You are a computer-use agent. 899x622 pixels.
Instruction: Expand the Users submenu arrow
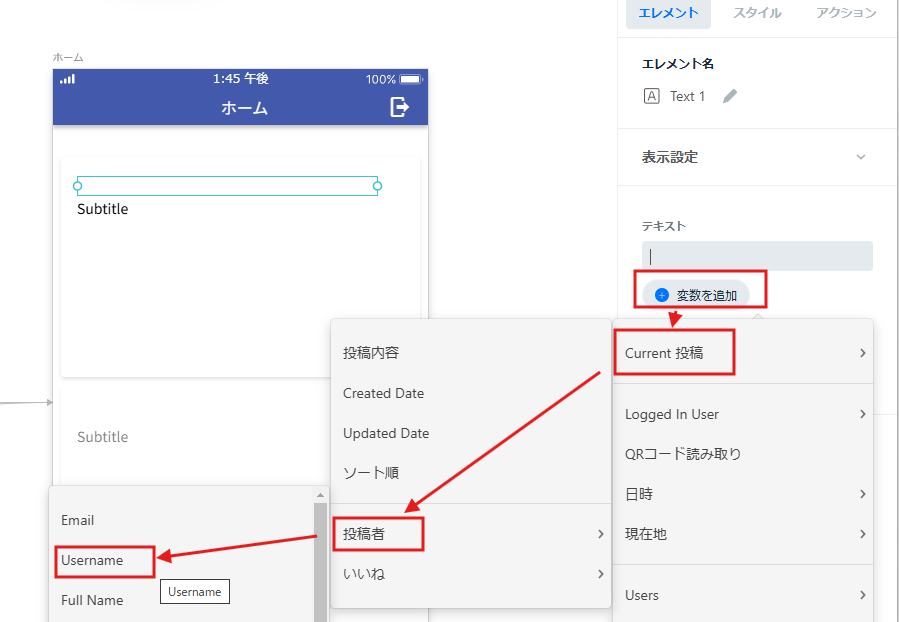(x=862, y=595)
